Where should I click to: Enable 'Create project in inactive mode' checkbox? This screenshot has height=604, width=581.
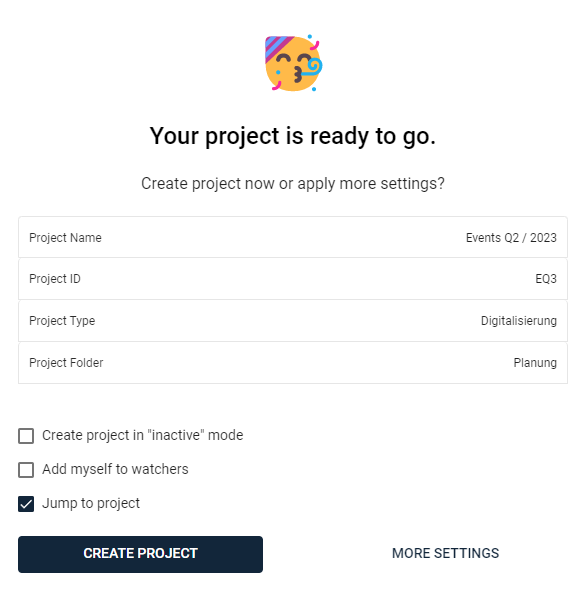click(26, 436)
